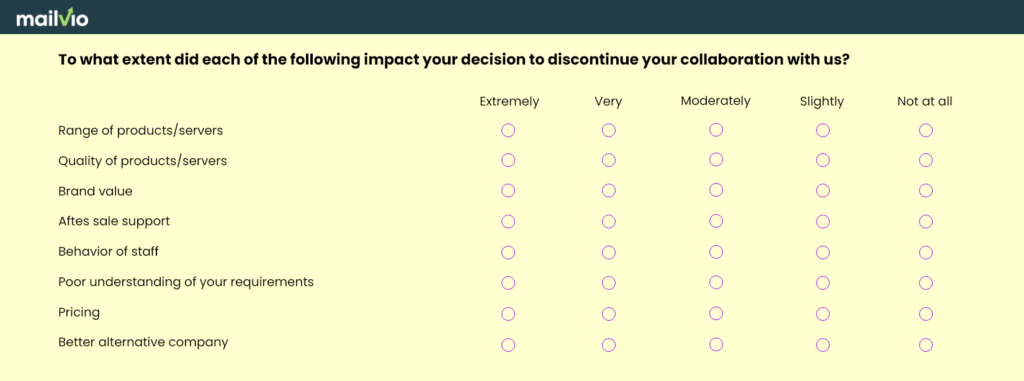Mark Moderately for Better alternative company
The height and width of the screenshot is (381, 1024).
pyautogui.click(x=716, y=343)
